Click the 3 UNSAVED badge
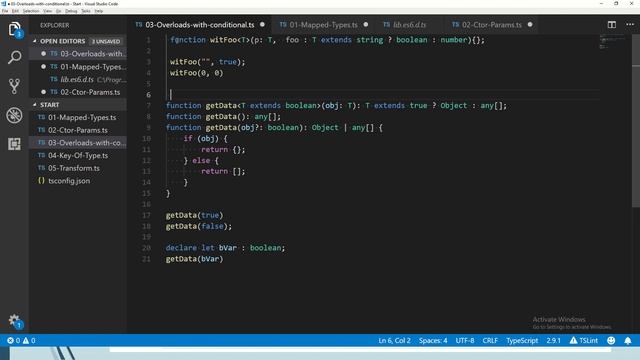Viewport: 640px width, 360px height. [x=106, y=41]
